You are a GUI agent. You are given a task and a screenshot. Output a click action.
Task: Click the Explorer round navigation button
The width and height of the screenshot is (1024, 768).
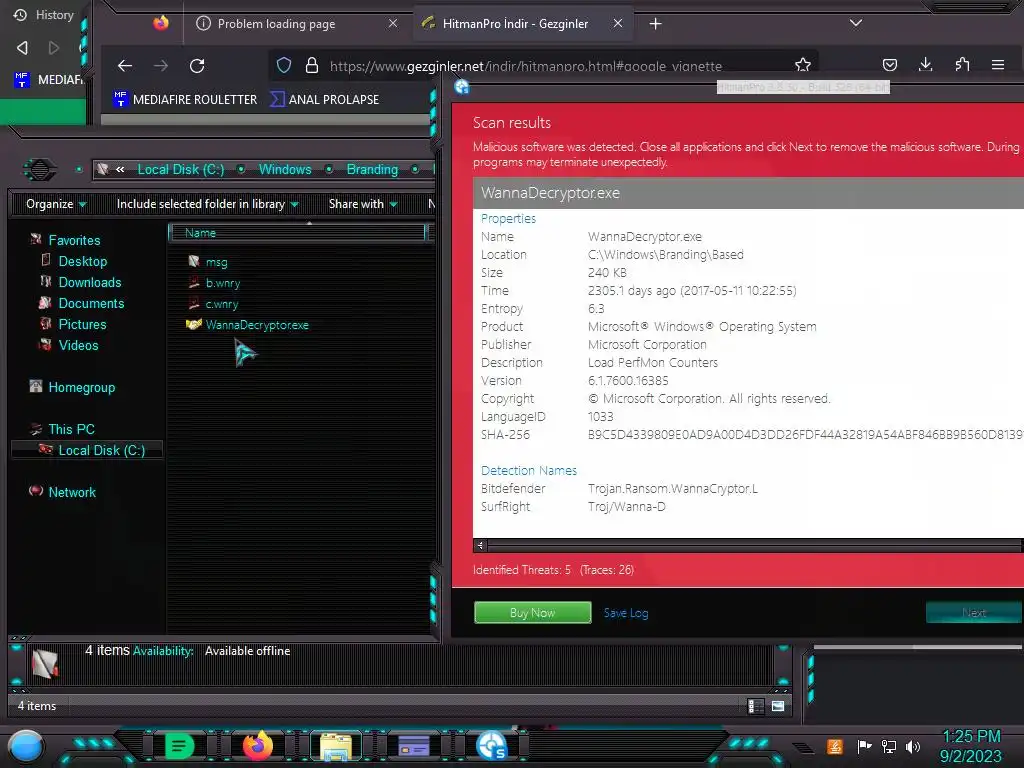(x=40, y=170)
